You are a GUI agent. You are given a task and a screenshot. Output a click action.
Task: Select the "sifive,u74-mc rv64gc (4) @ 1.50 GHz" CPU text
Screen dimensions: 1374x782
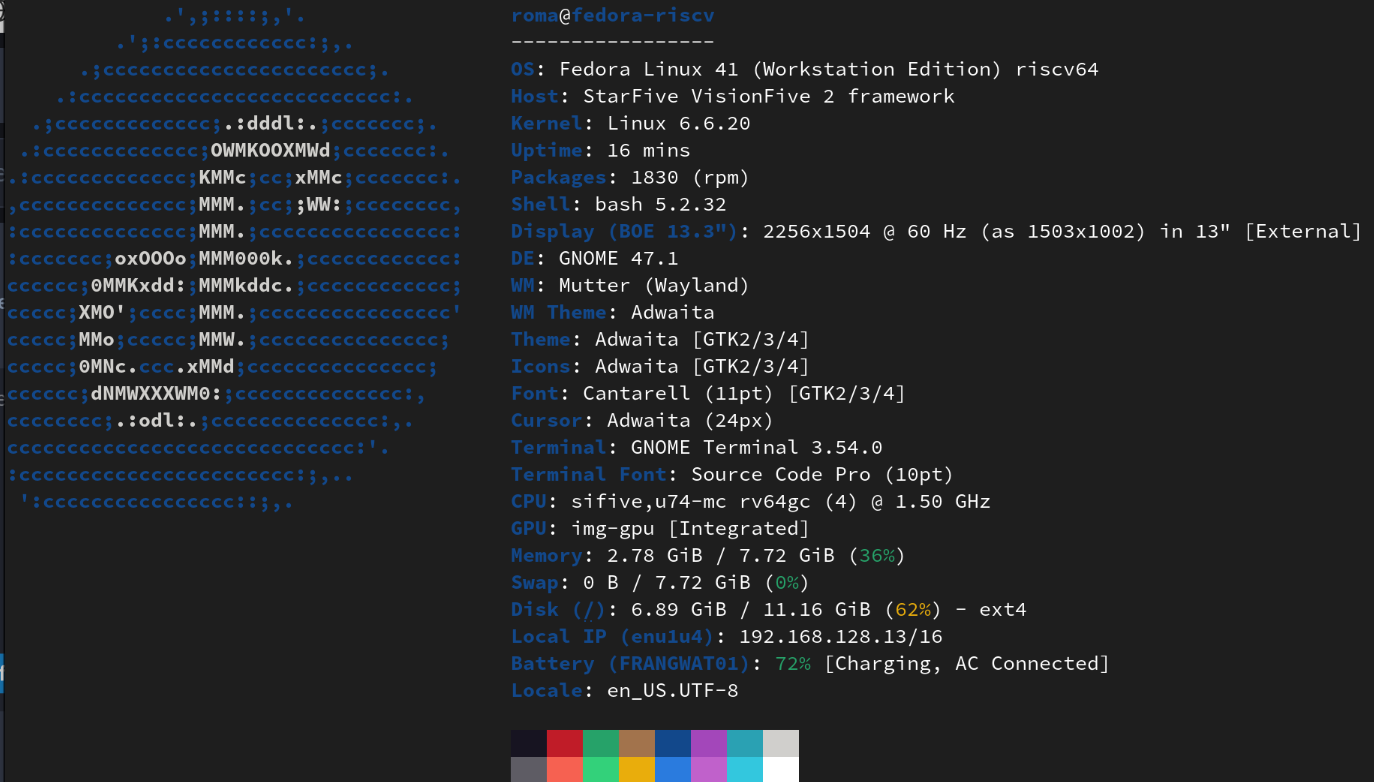click(781, 501)
